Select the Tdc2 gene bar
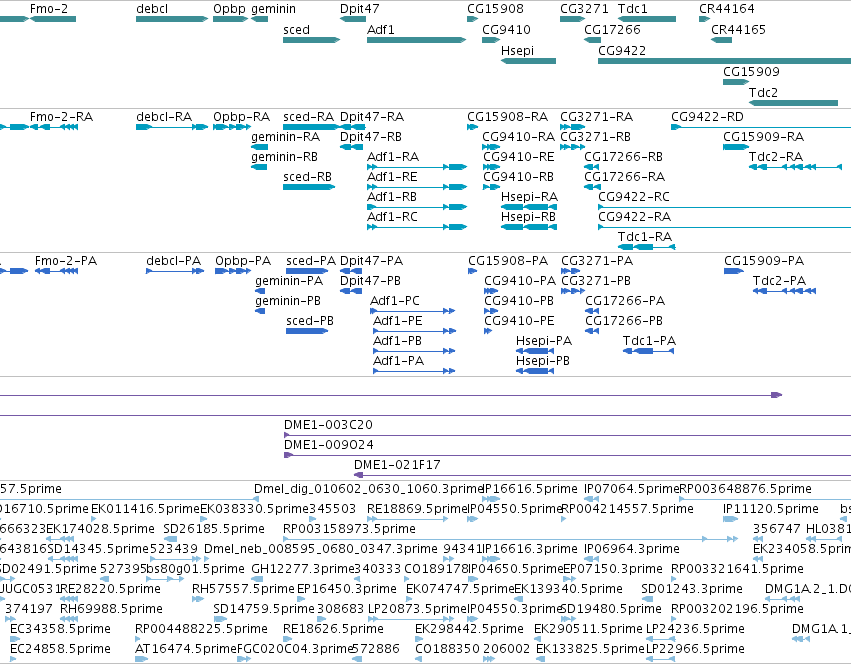This screenshot has width=851, height=664. [x=793, y=103]
